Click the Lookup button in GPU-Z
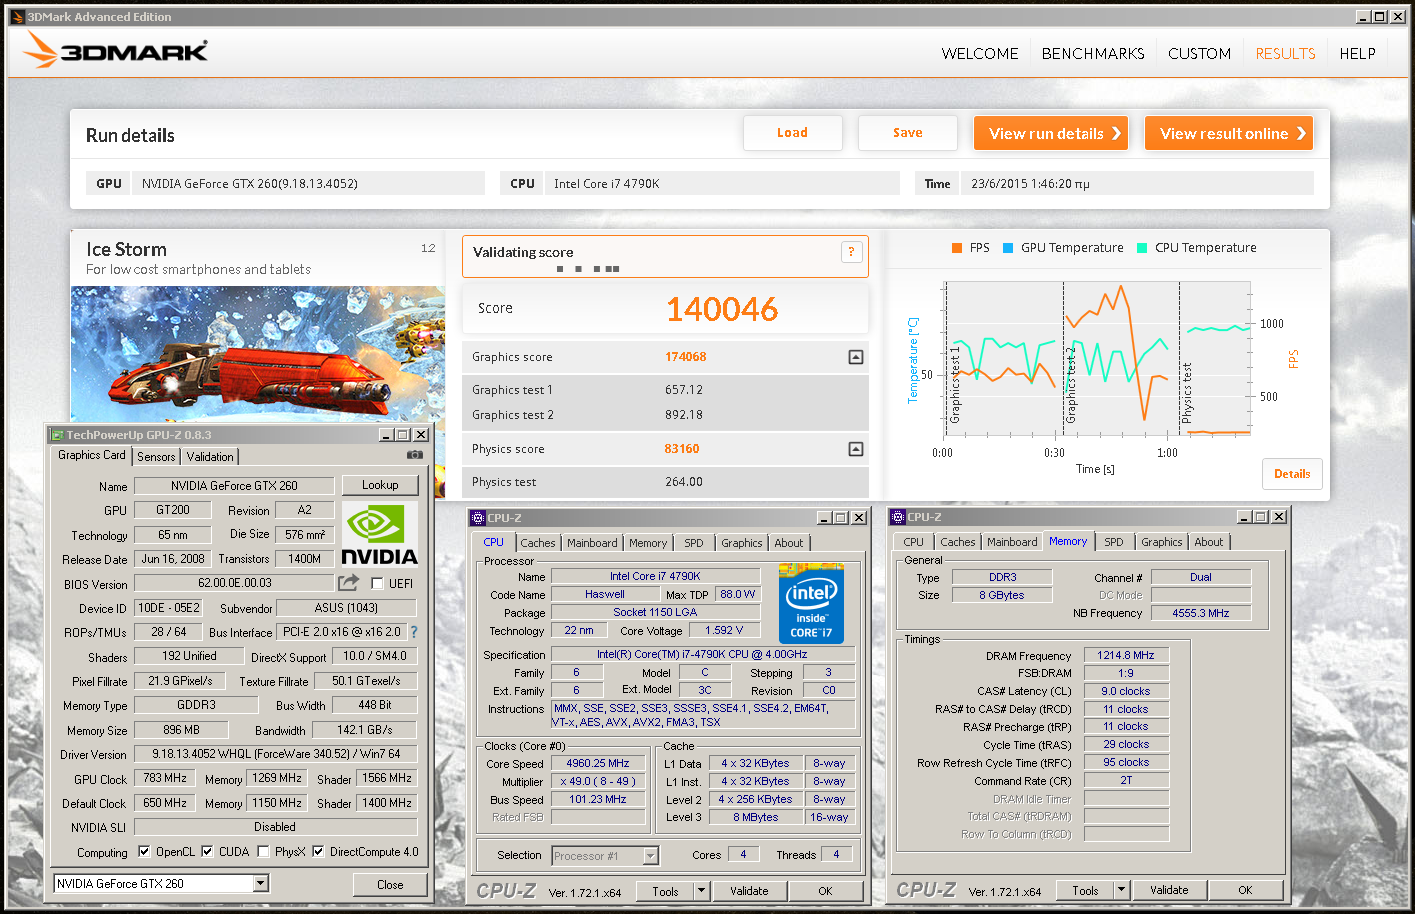Screen dimensions: 1415x914 coord(380,485)
